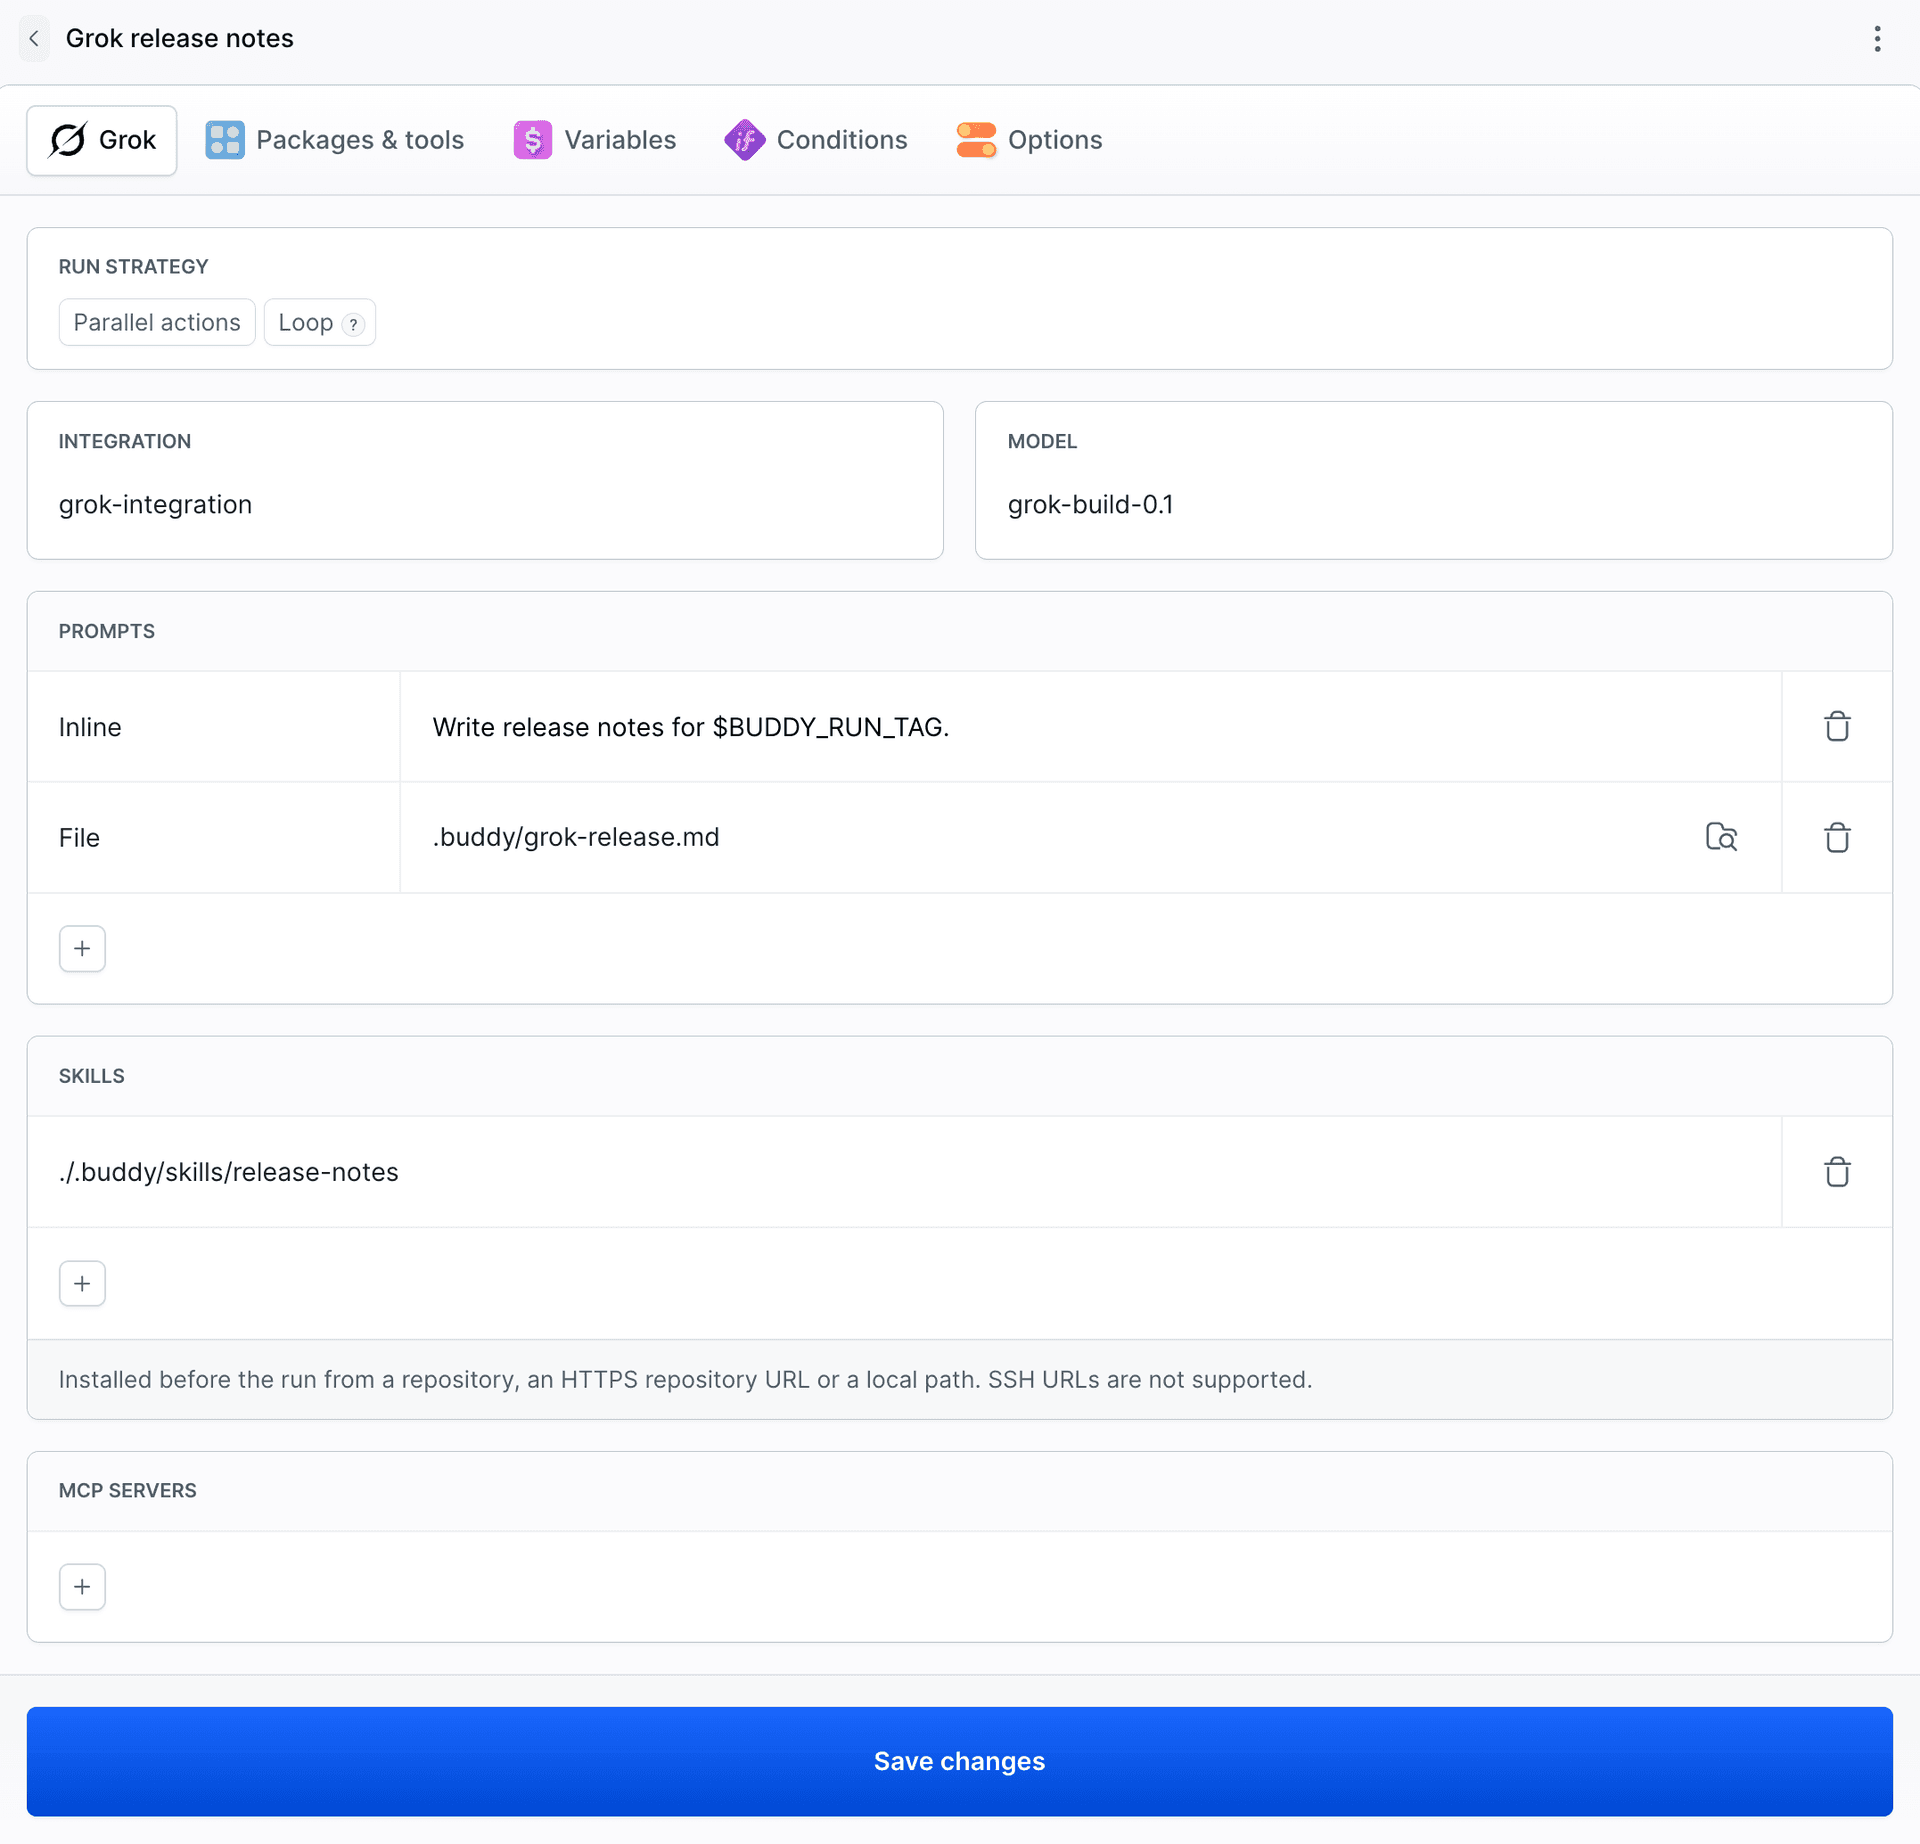Click the RUN STRATEGY heading
Screen dimensions: 1920x1844
tap(134, 266)
